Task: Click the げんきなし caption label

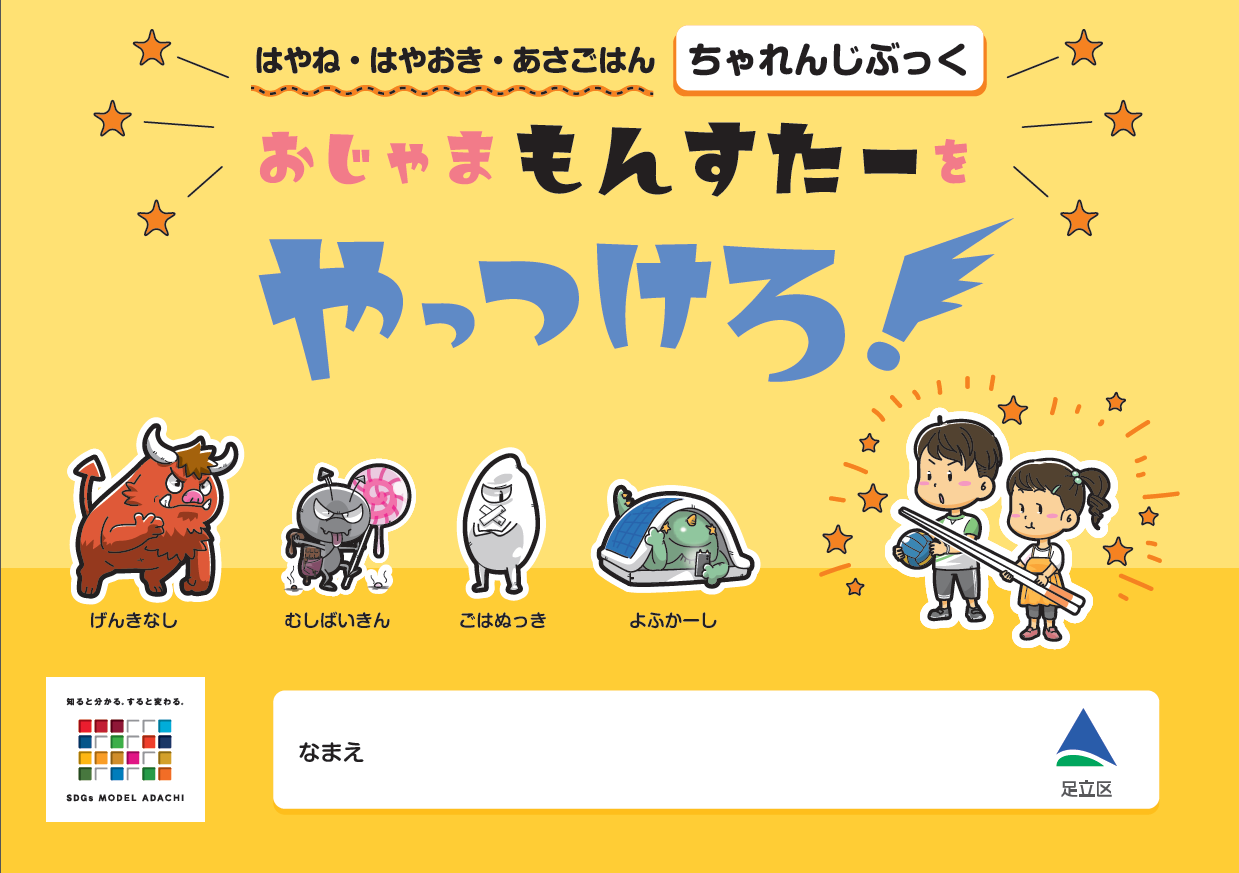Action: [x=133, y=621]
